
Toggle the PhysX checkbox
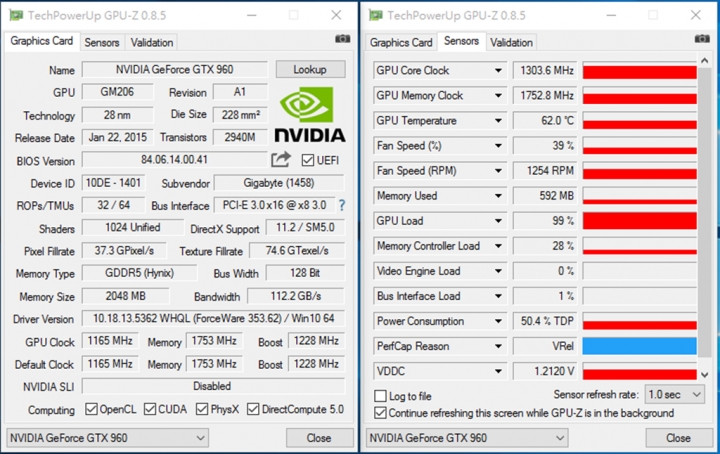pos(202,409)
